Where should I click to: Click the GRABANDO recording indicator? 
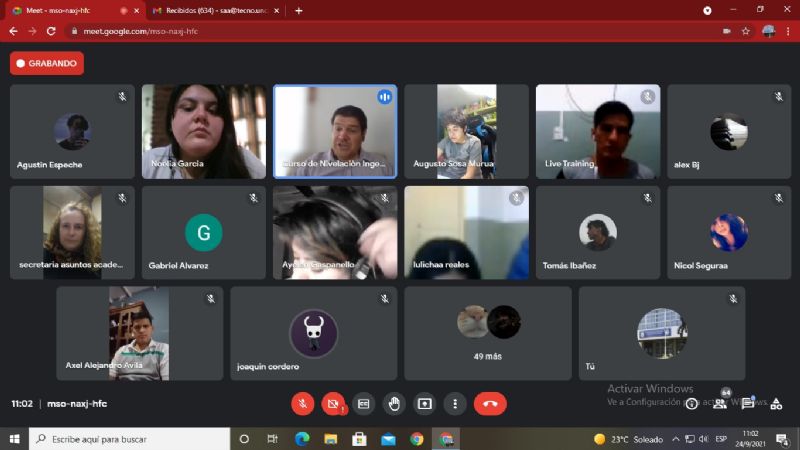click(x=47, y=63)
